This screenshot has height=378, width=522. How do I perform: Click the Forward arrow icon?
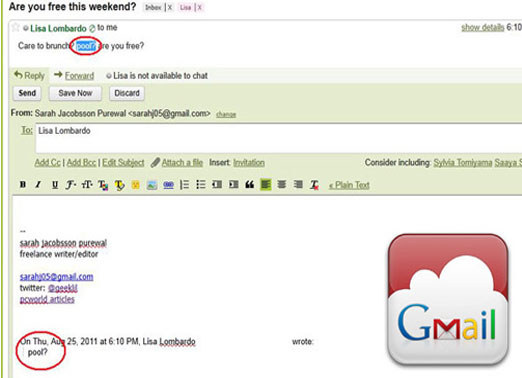(58, 74)
